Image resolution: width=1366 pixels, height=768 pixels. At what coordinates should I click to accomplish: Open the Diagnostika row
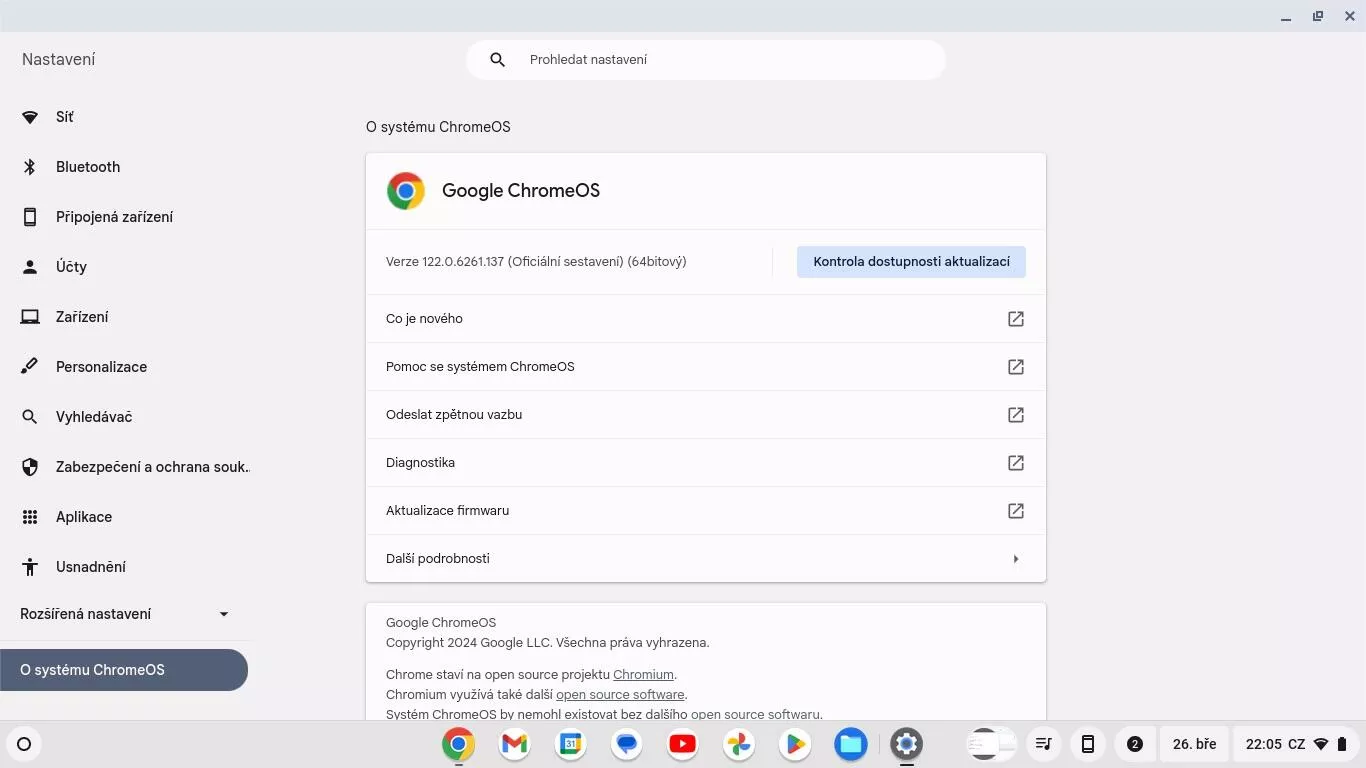click(706, 463)
